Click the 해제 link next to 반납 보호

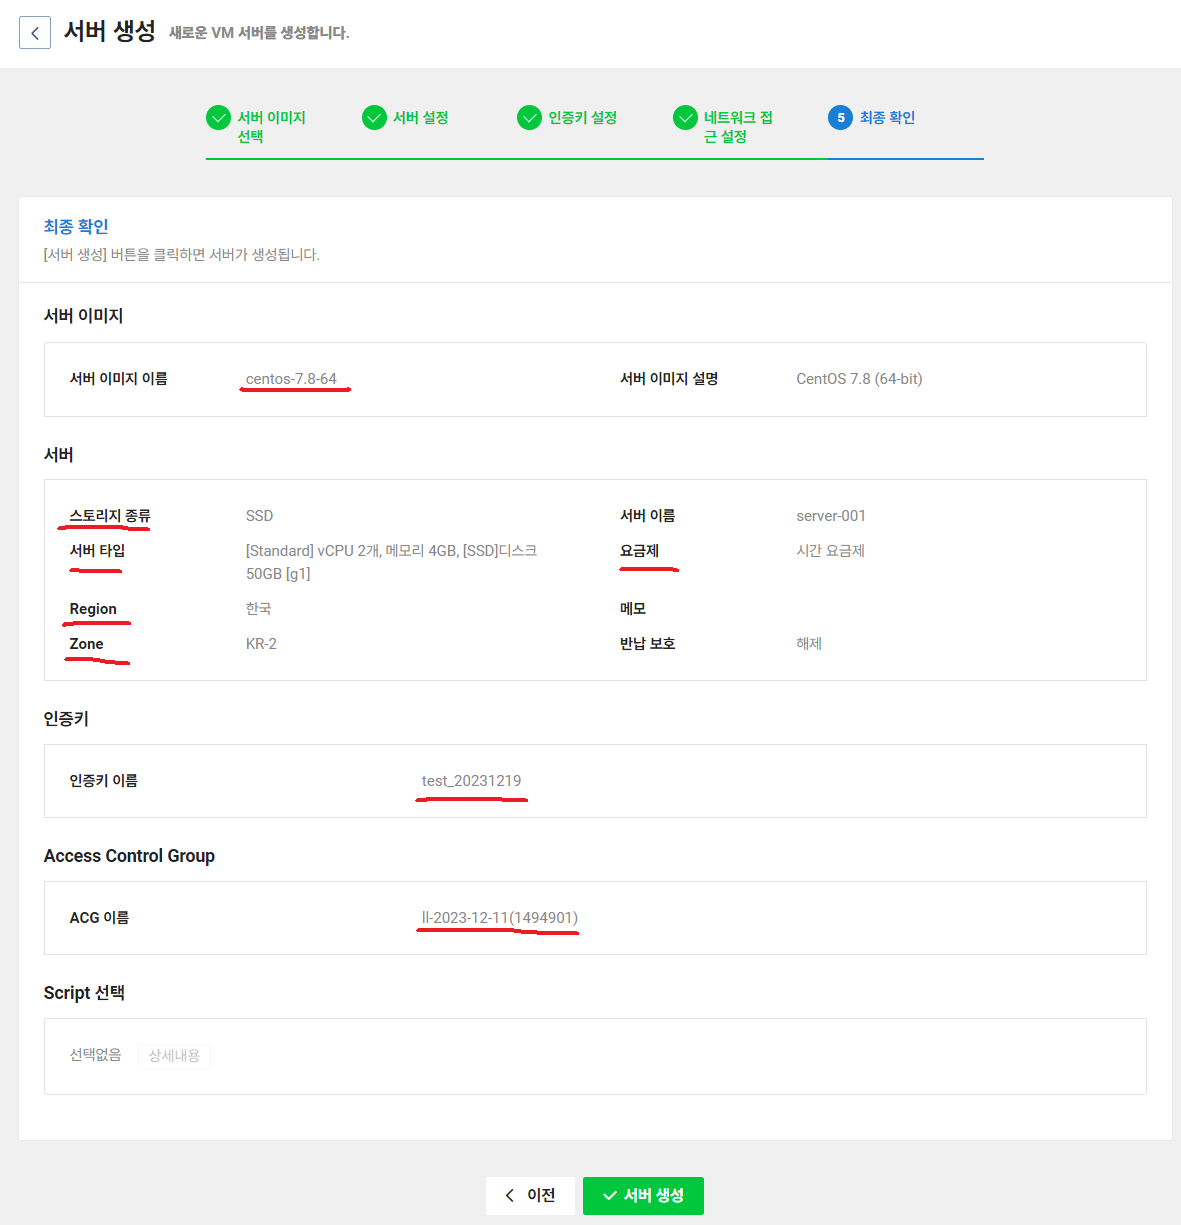point(808,643)
